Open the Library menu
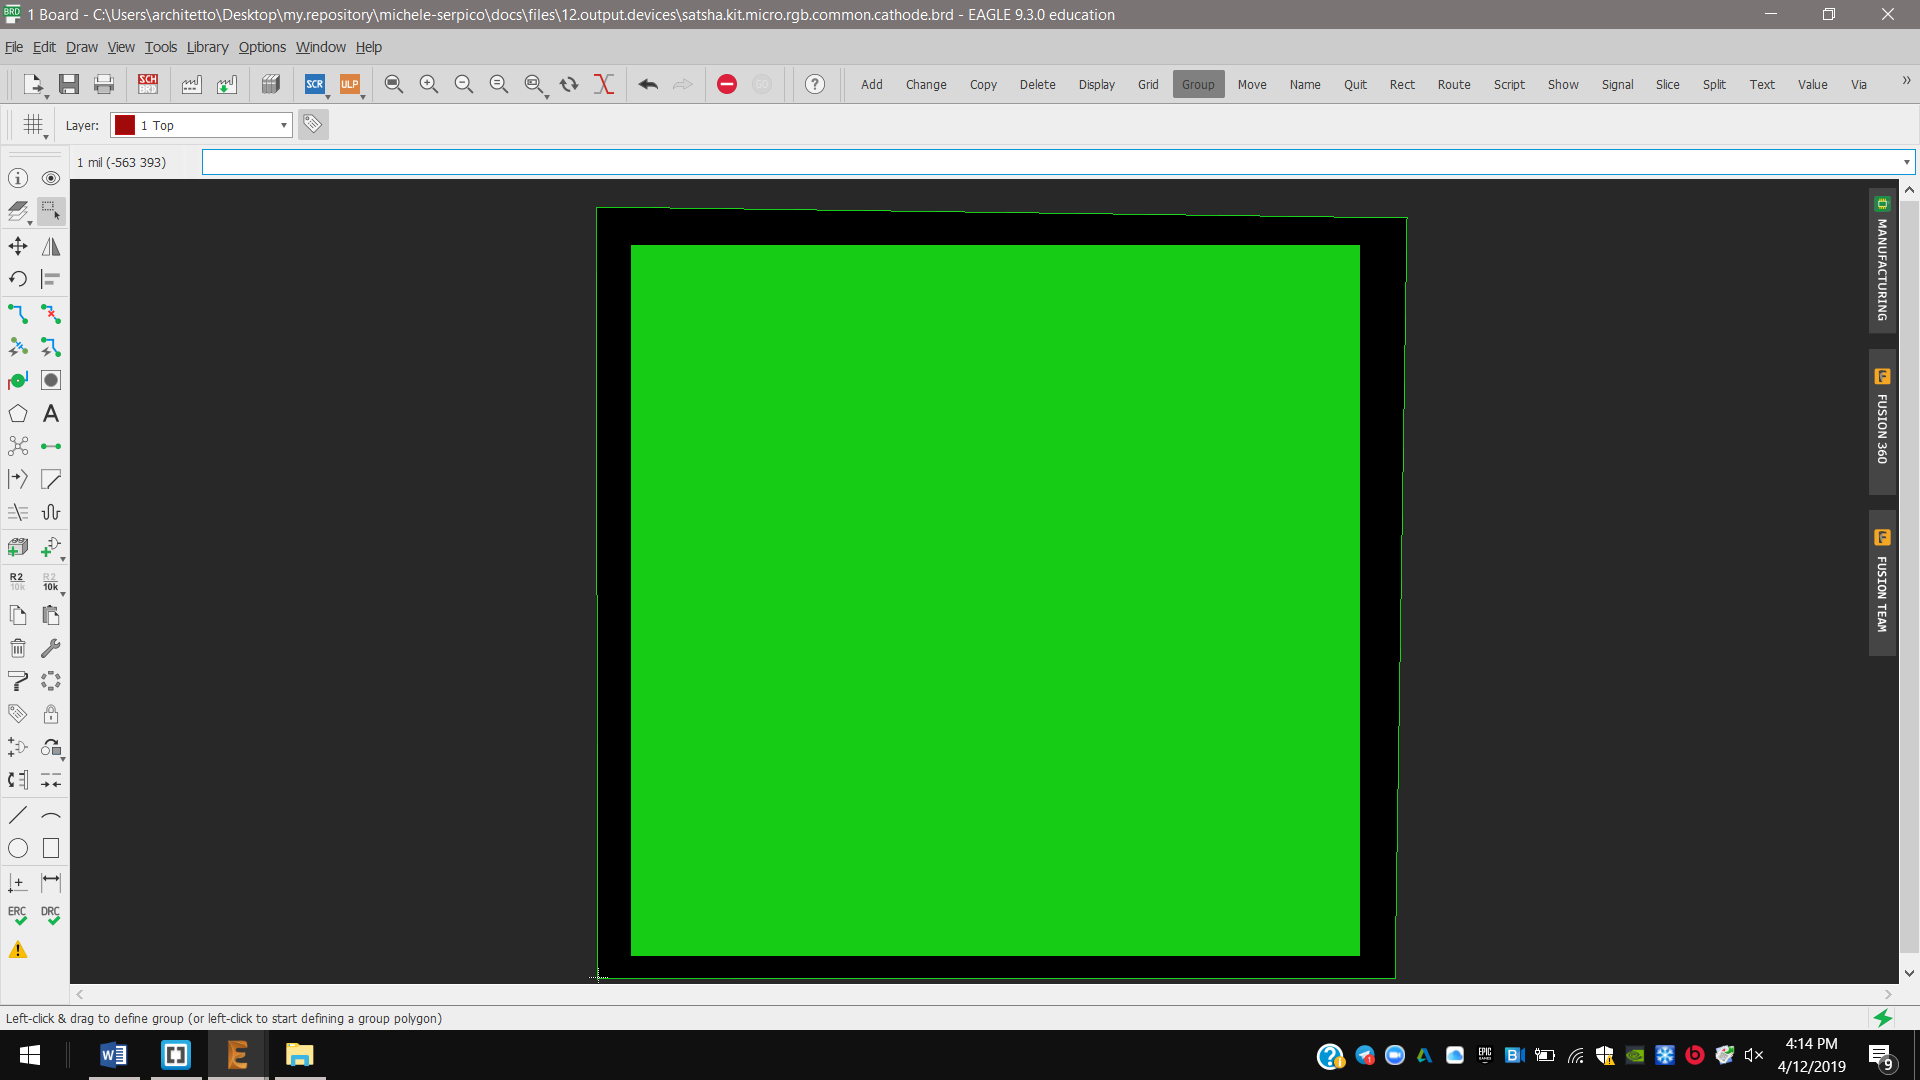Image resolution: width=1920 pixels, height=1080 pixels. 207,47
